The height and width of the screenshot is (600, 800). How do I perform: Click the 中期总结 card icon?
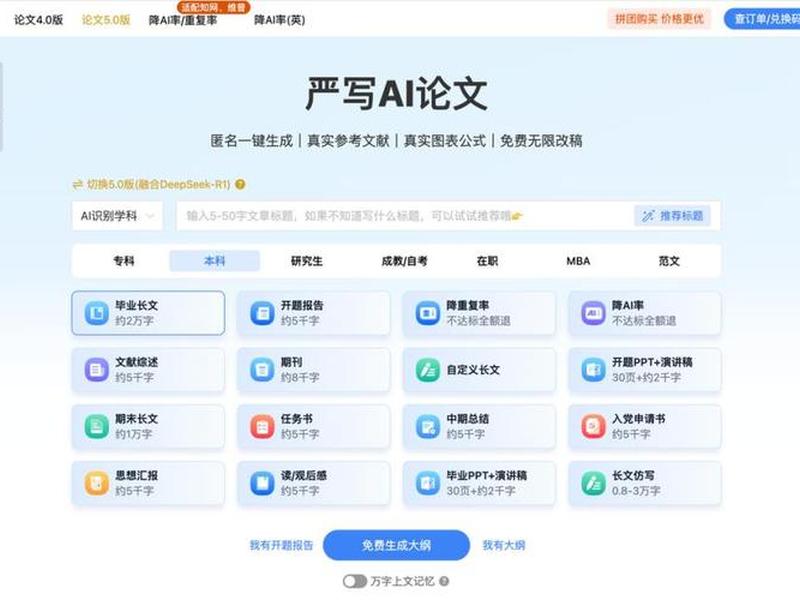(x=428, y=427)
